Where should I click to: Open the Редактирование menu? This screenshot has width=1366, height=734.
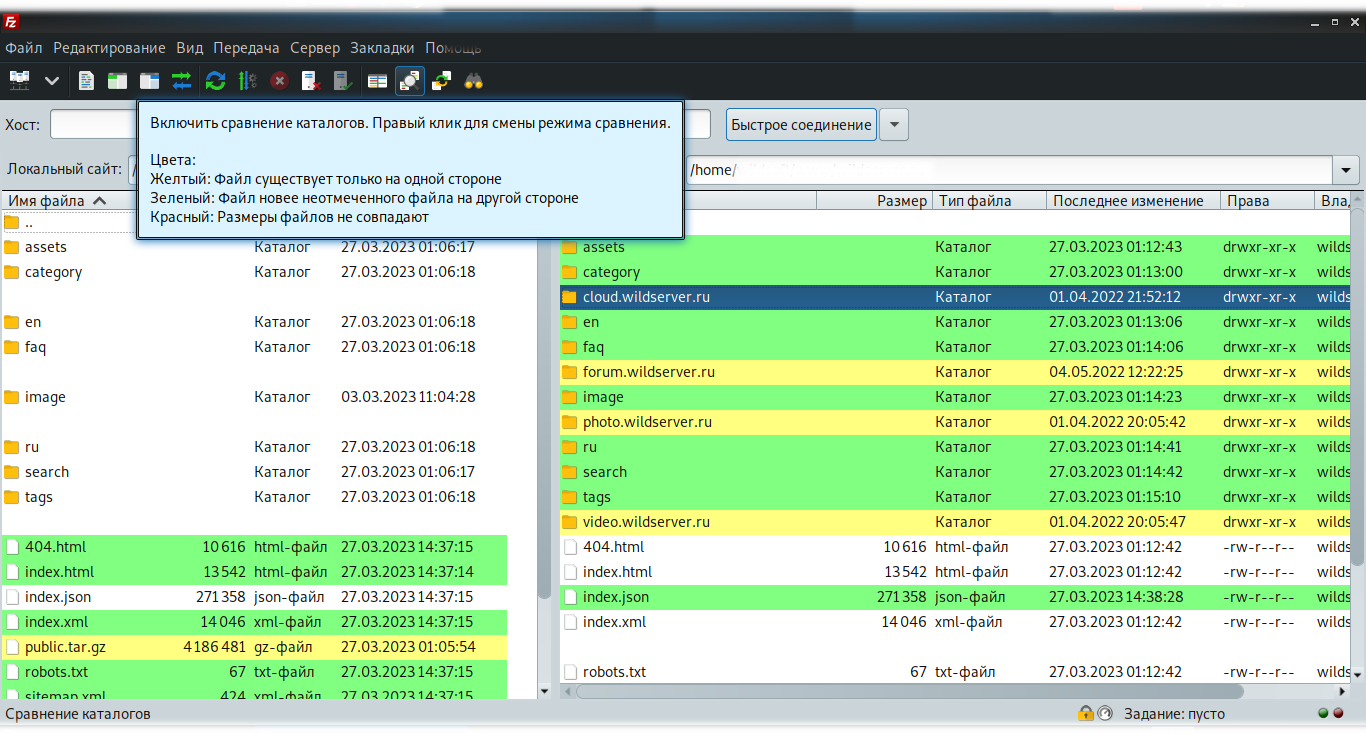click(109, 48)
